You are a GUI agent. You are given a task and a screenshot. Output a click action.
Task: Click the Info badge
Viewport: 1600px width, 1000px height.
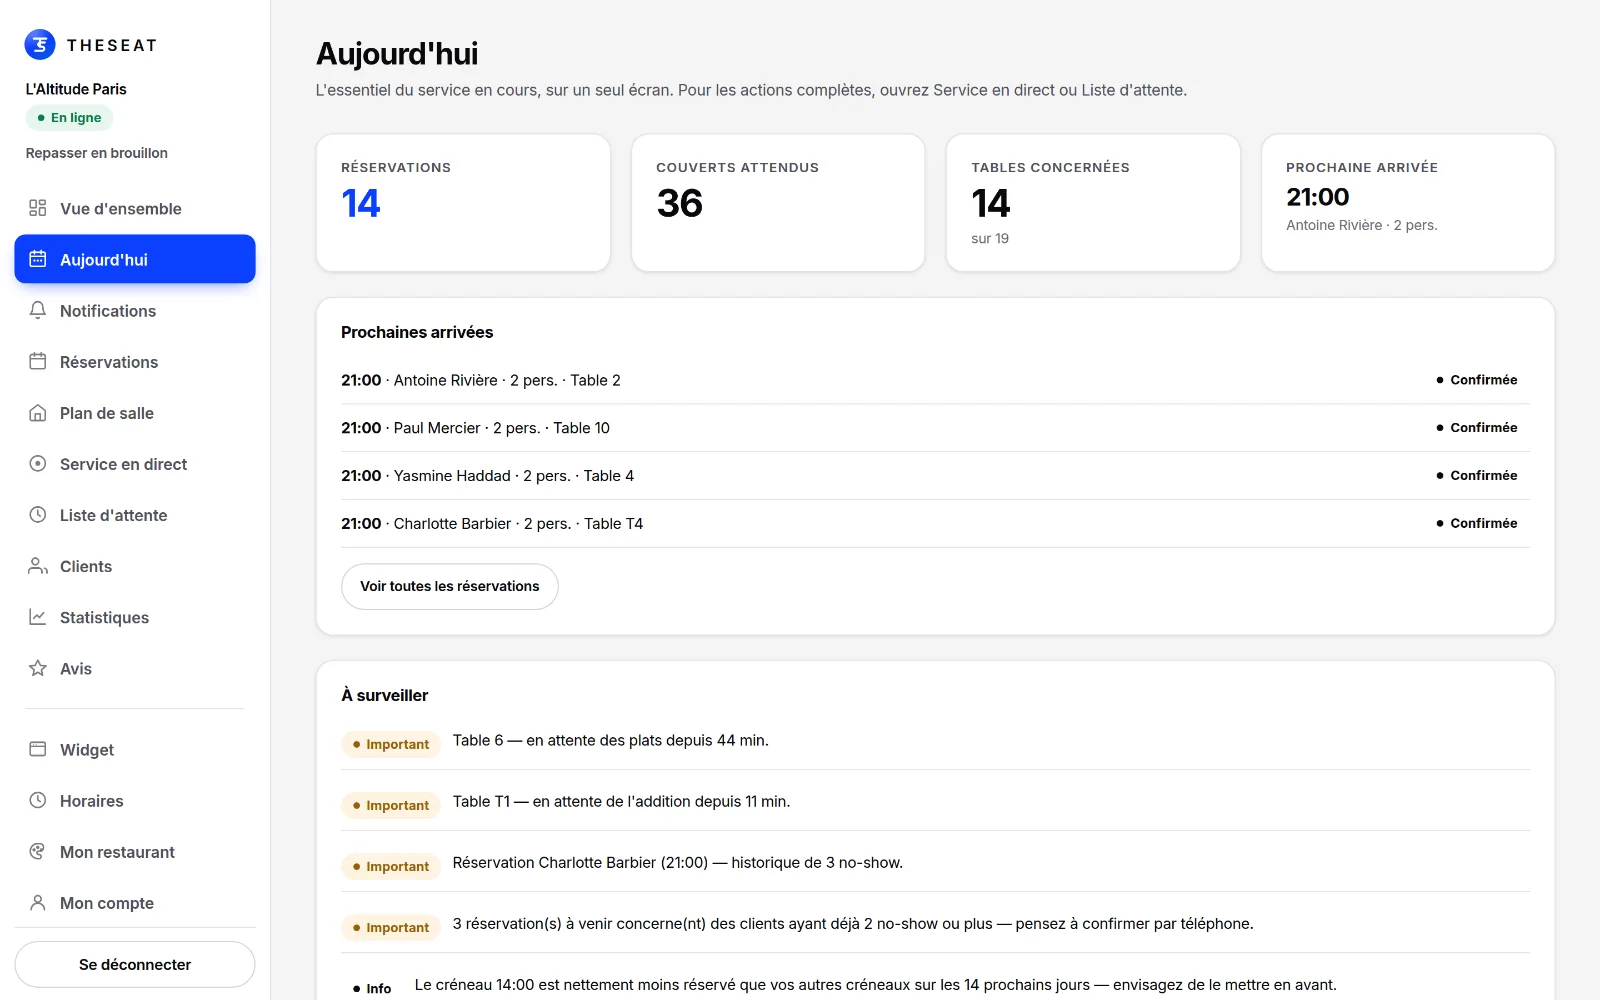point(372,988)
